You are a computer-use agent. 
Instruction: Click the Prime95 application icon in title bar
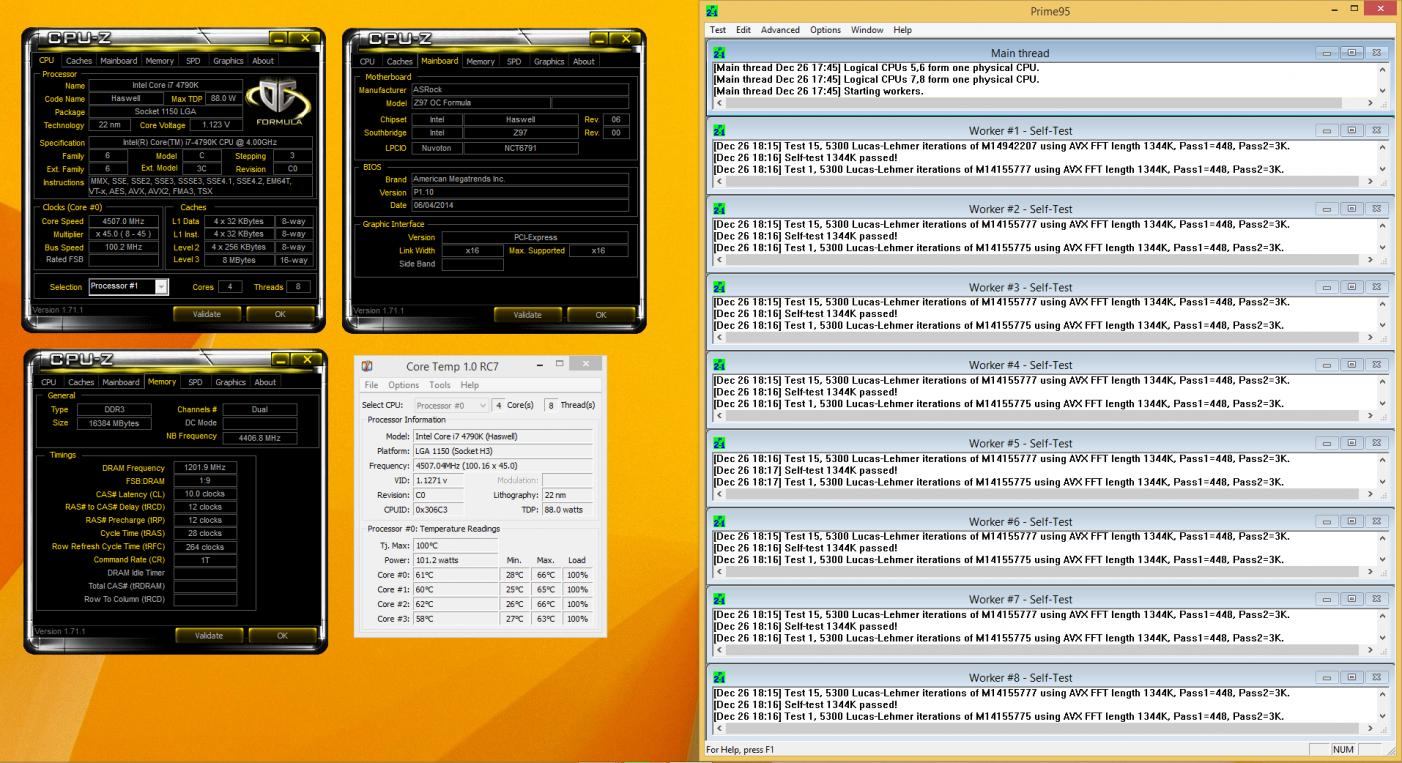[712, 10]
